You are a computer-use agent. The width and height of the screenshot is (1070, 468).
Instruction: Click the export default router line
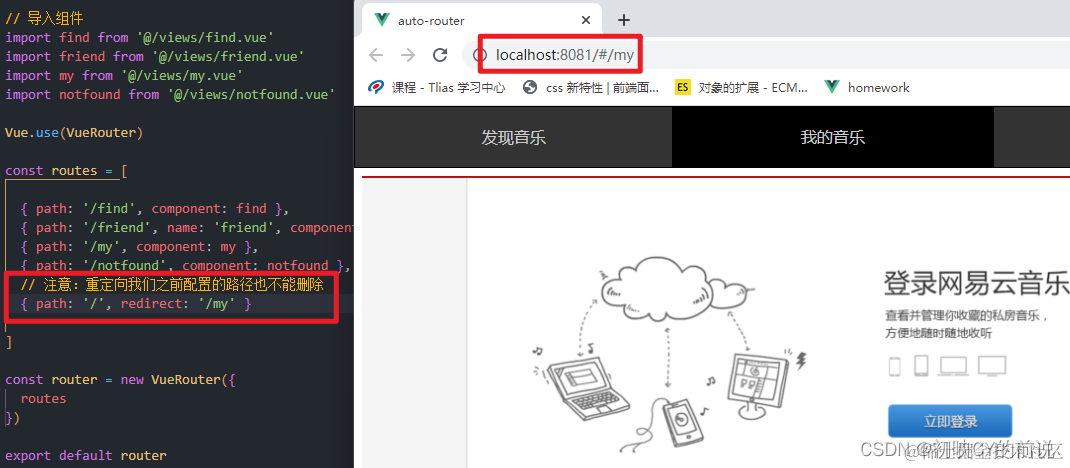point(86,456)
